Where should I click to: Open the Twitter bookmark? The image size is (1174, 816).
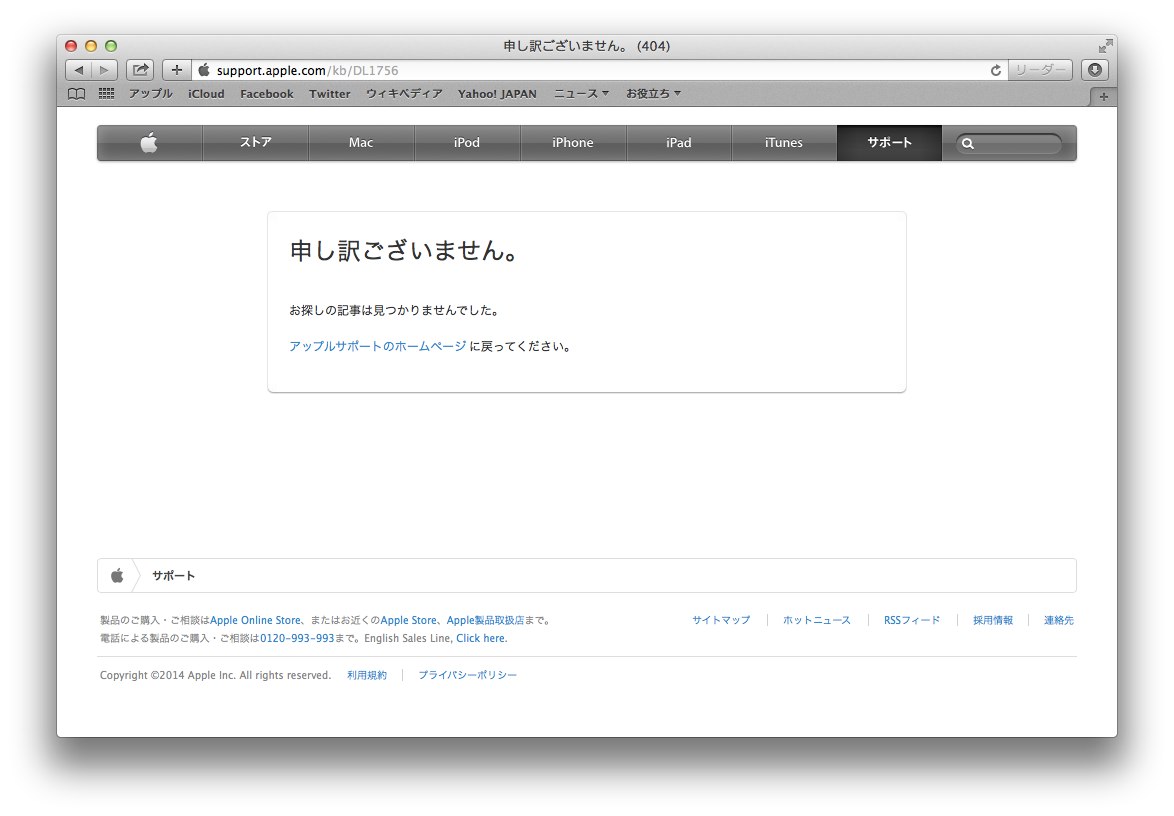[329, 94]
